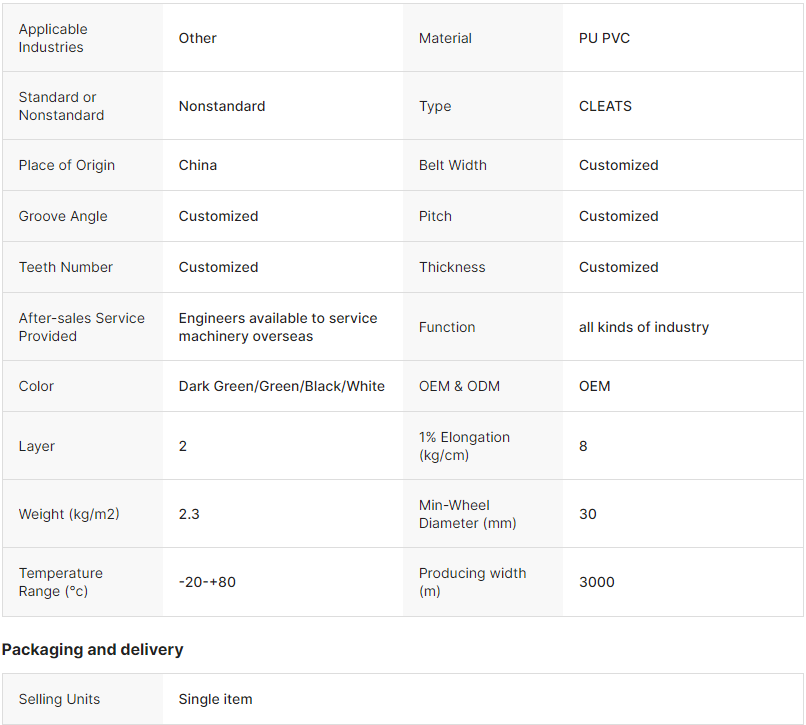Click the 'PU PVC' material value

604,38
